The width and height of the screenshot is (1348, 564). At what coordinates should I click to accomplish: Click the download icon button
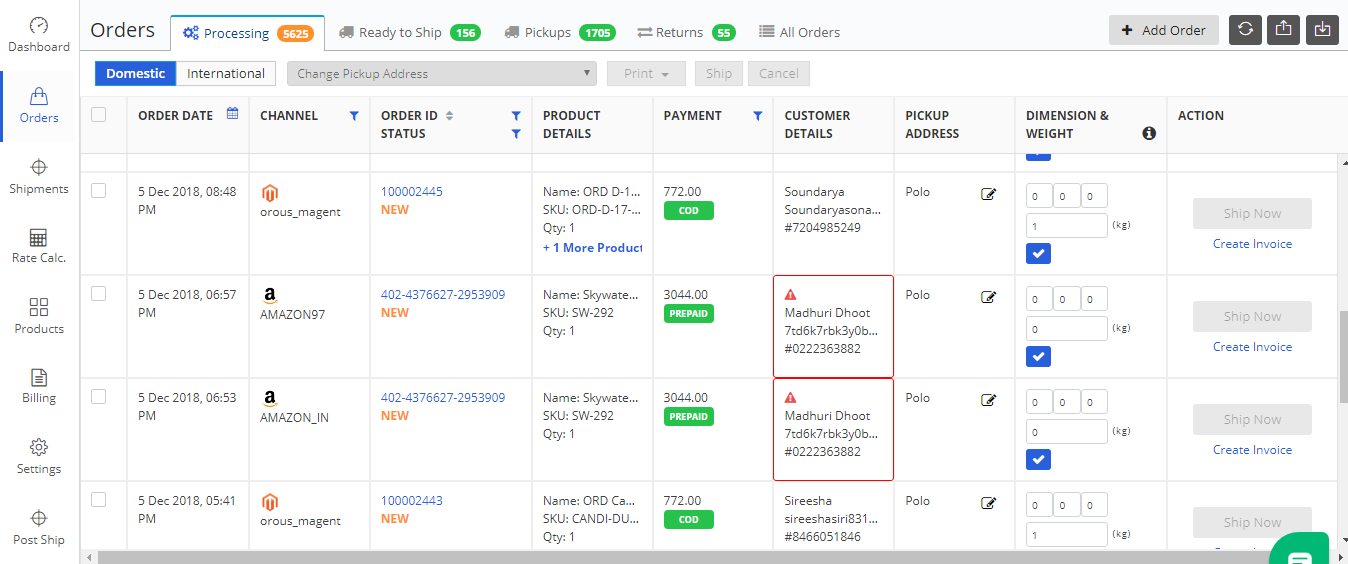[1323, 30]
